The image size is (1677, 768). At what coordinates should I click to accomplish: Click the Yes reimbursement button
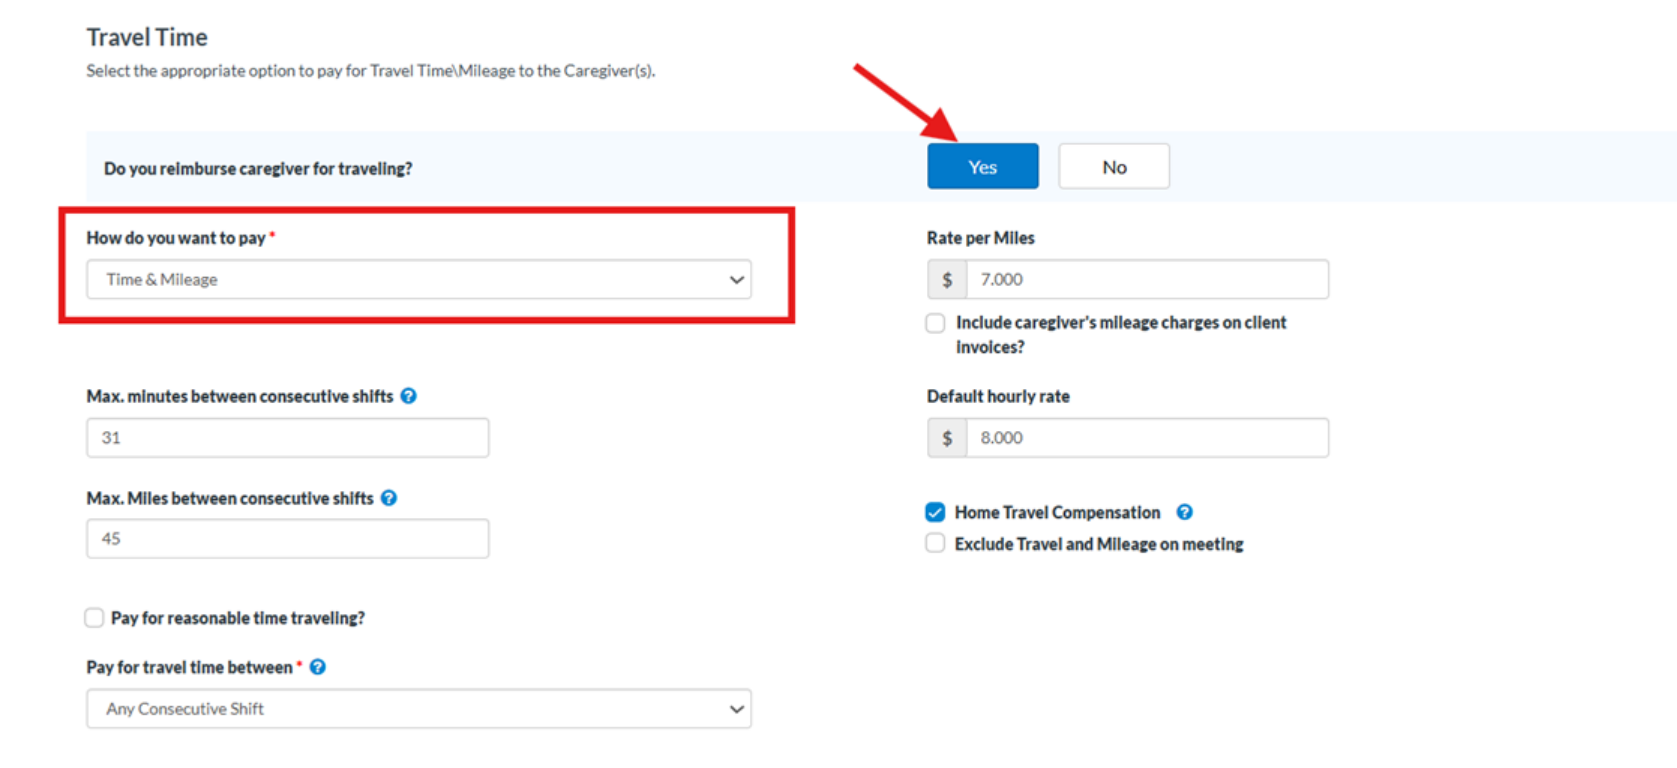(x=982, y=166)
